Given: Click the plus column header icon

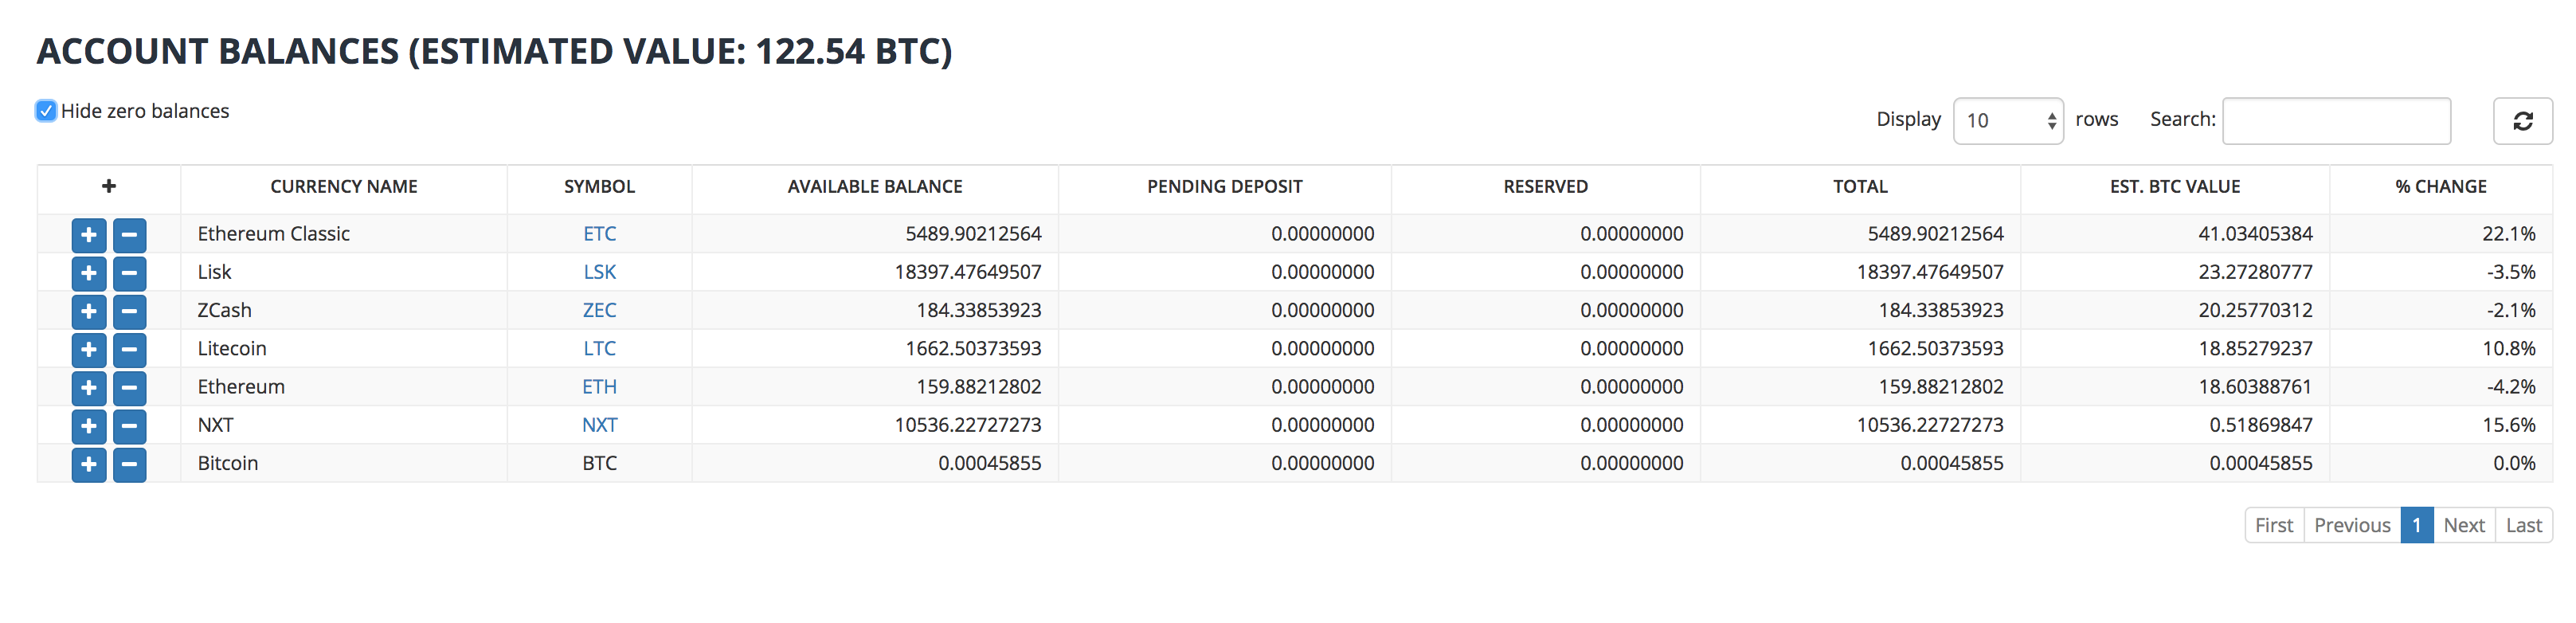Looking at the screenshot, I should (x=109, y=186).
